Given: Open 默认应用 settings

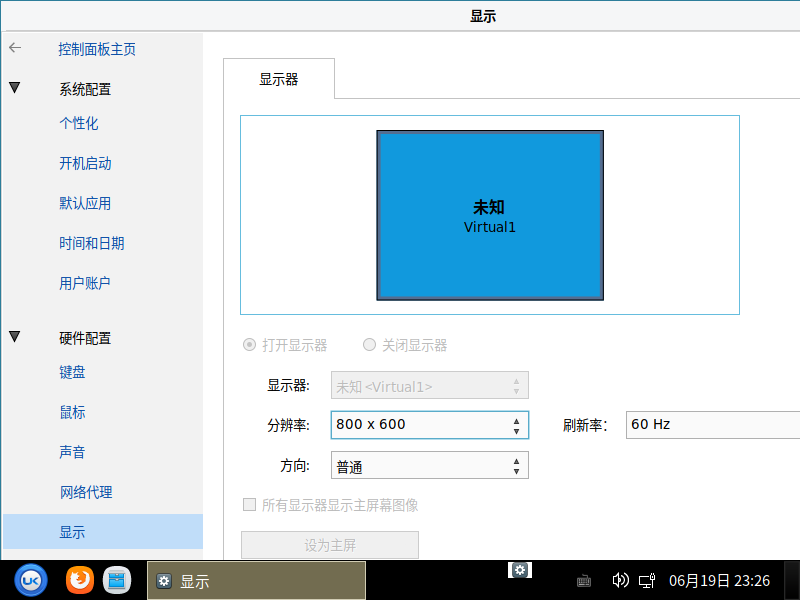Looking at the screenshot, I should point(85,203).
